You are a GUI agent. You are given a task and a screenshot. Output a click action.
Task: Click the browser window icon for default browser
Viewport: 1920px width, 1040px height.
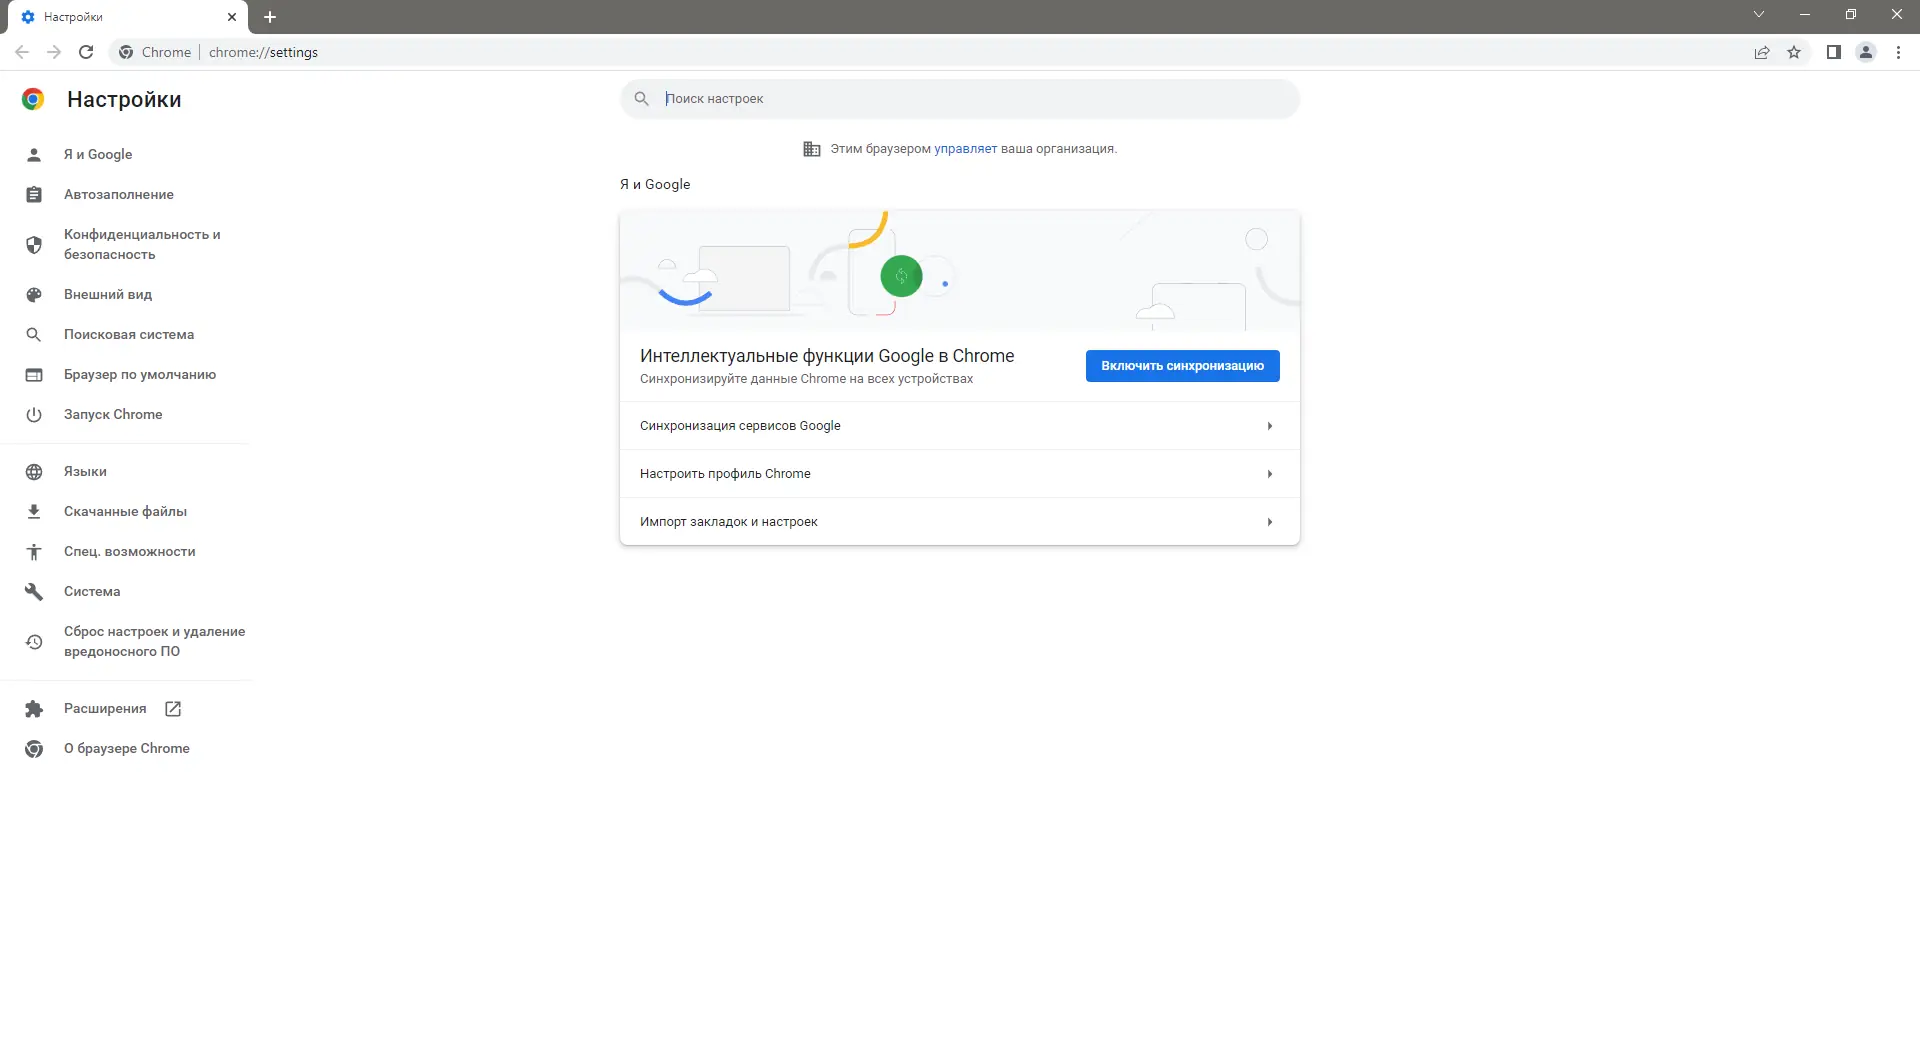point(34,375)
